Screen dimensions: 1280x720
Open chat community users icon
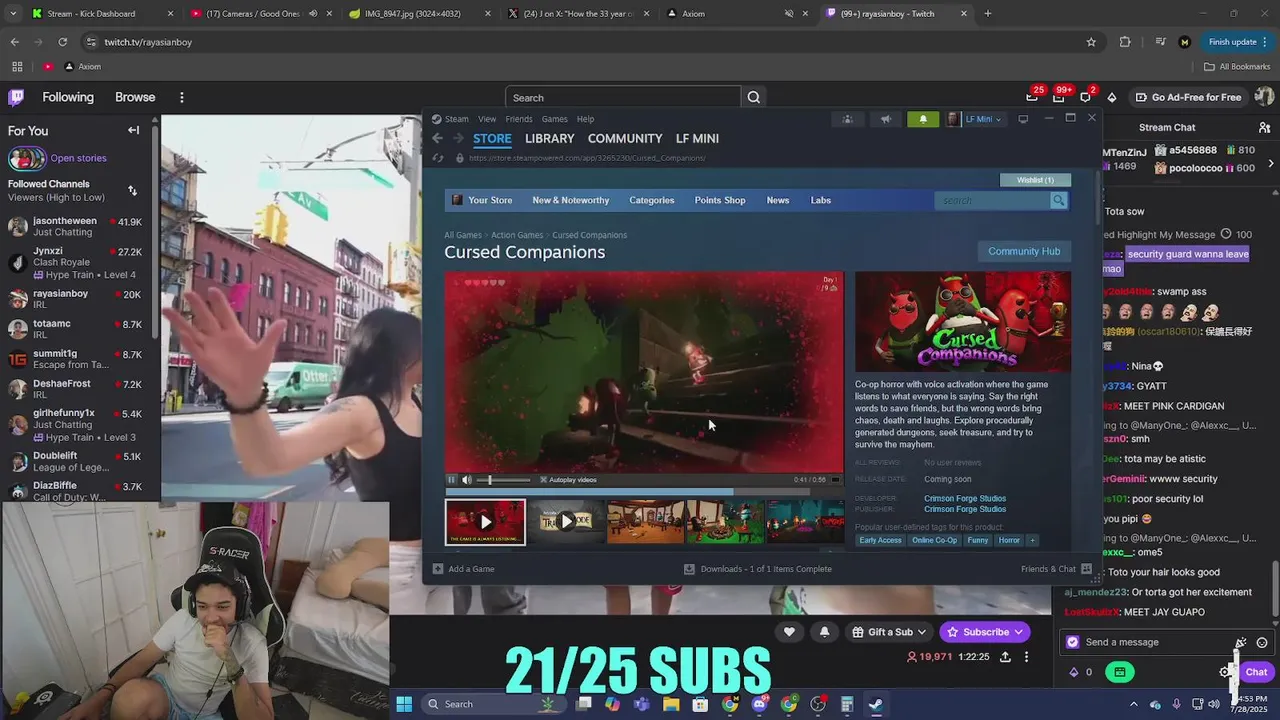(x=1264, y=127)
